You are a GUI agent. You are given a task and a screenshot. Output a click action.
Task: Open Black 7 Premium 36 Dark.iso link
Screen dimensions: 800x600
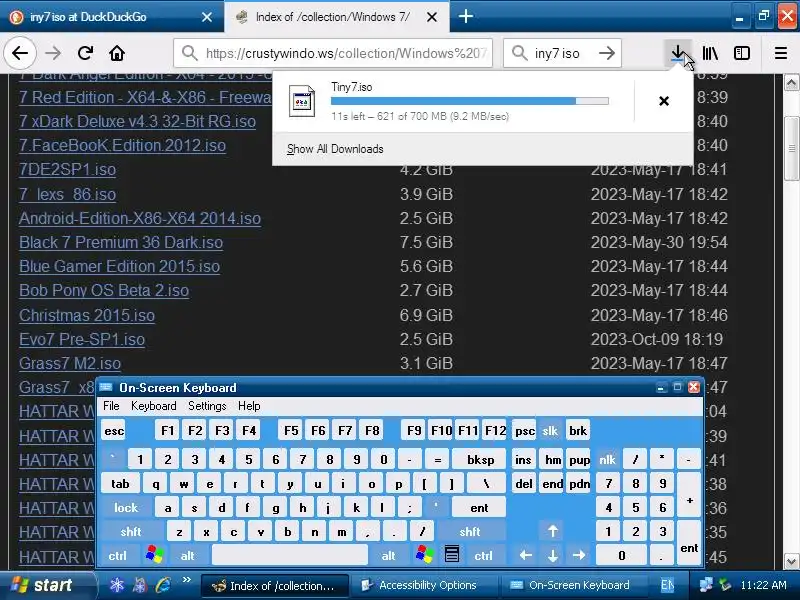point(121,242)
